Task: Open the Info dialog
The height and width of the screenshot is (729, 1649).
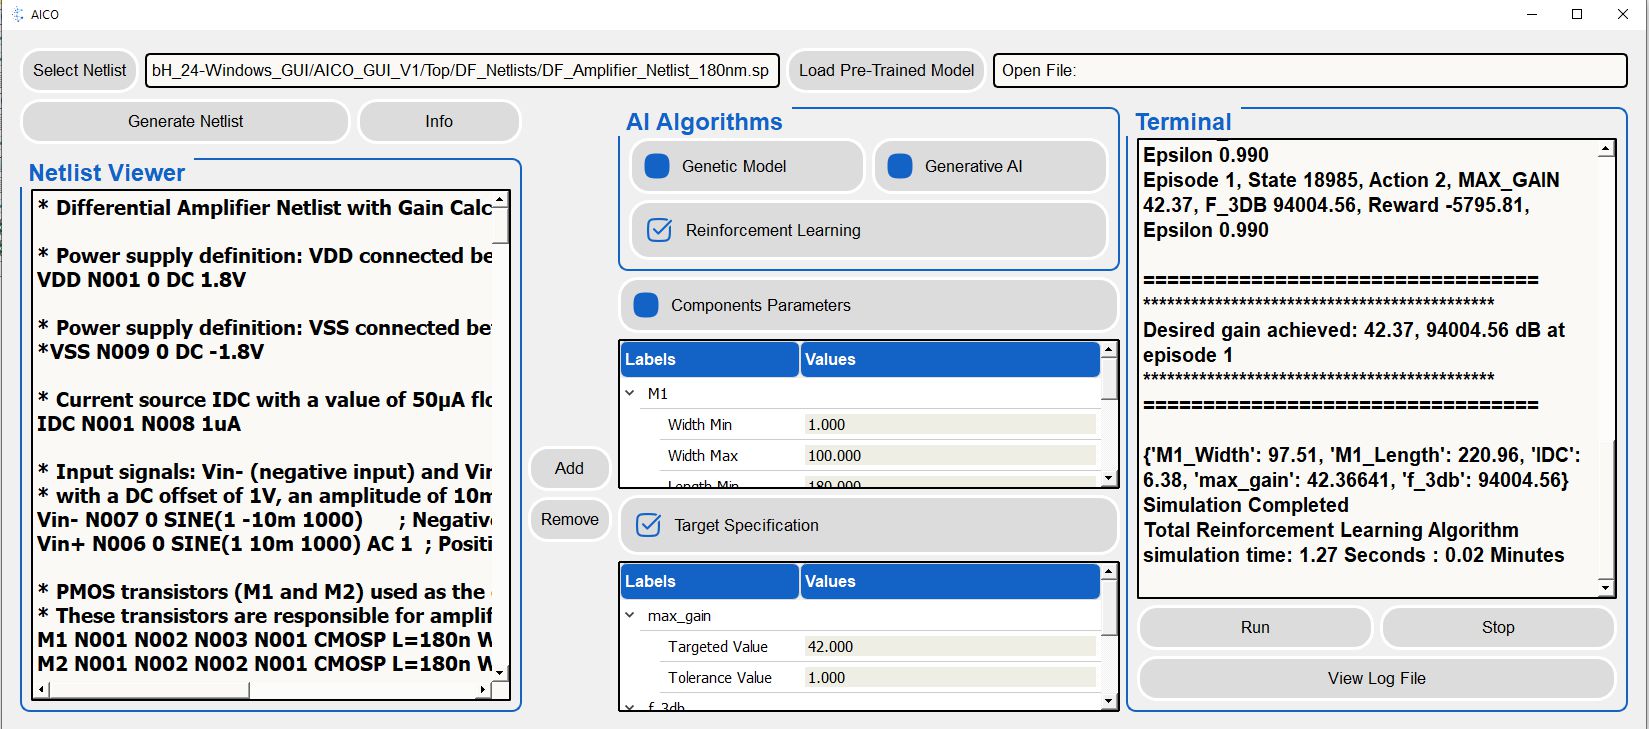Action: pyautogui.click(x=438, y=121)
